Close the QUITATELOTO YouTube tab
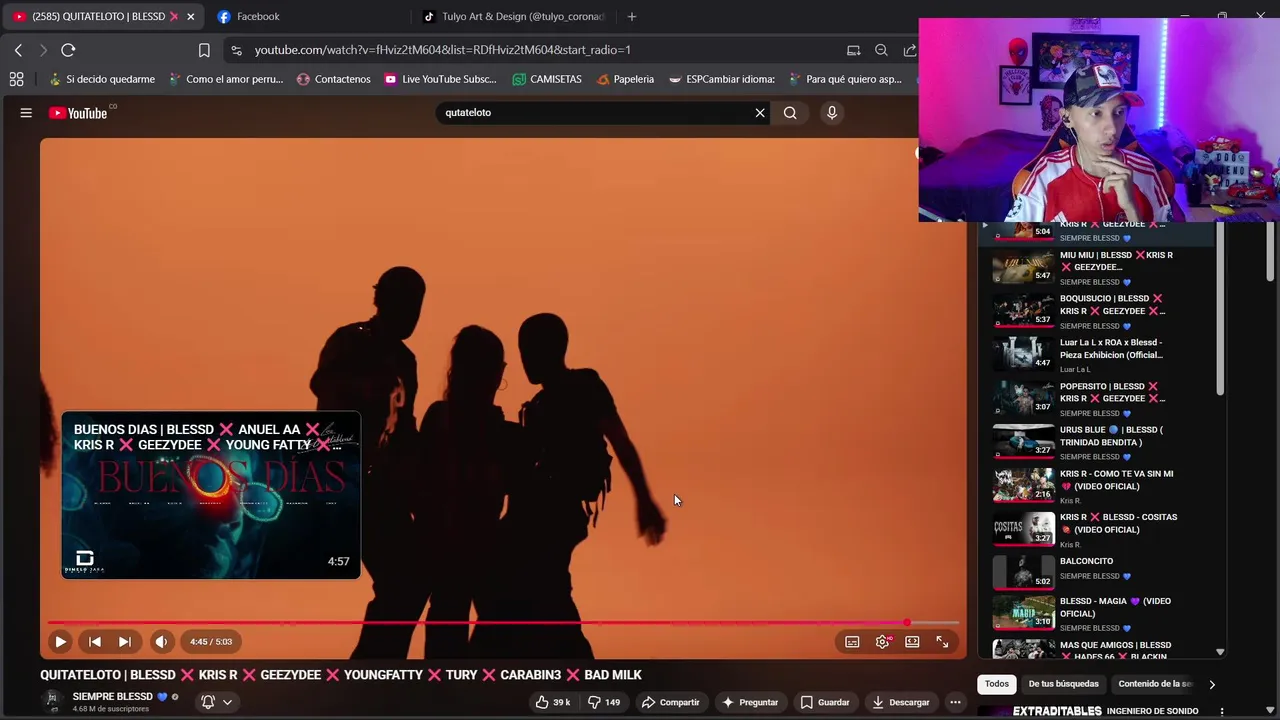Image resolution: width=1280 pixels, height=720 pixels. pos(190,16)
